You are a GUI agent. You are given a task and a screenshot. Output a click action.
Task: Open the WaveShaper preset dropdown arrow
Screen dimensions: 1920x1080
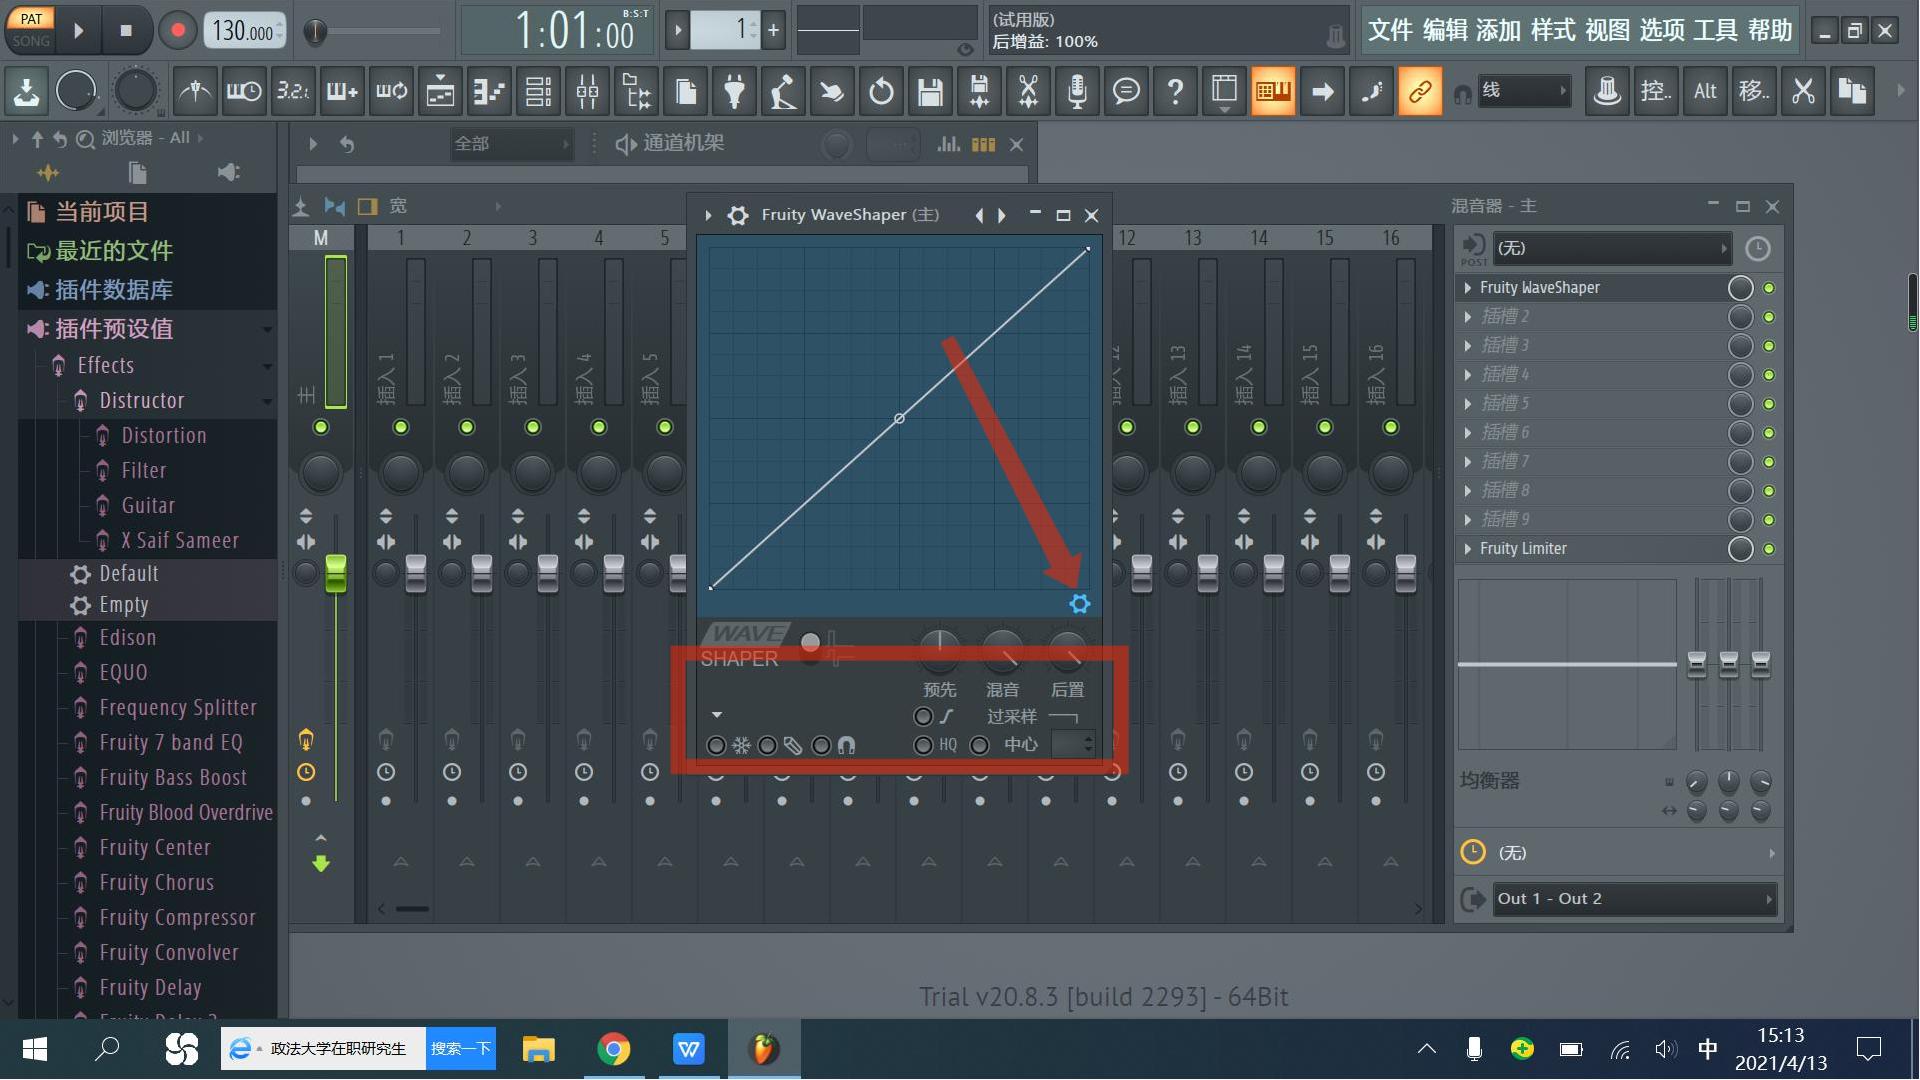(716, 715)
